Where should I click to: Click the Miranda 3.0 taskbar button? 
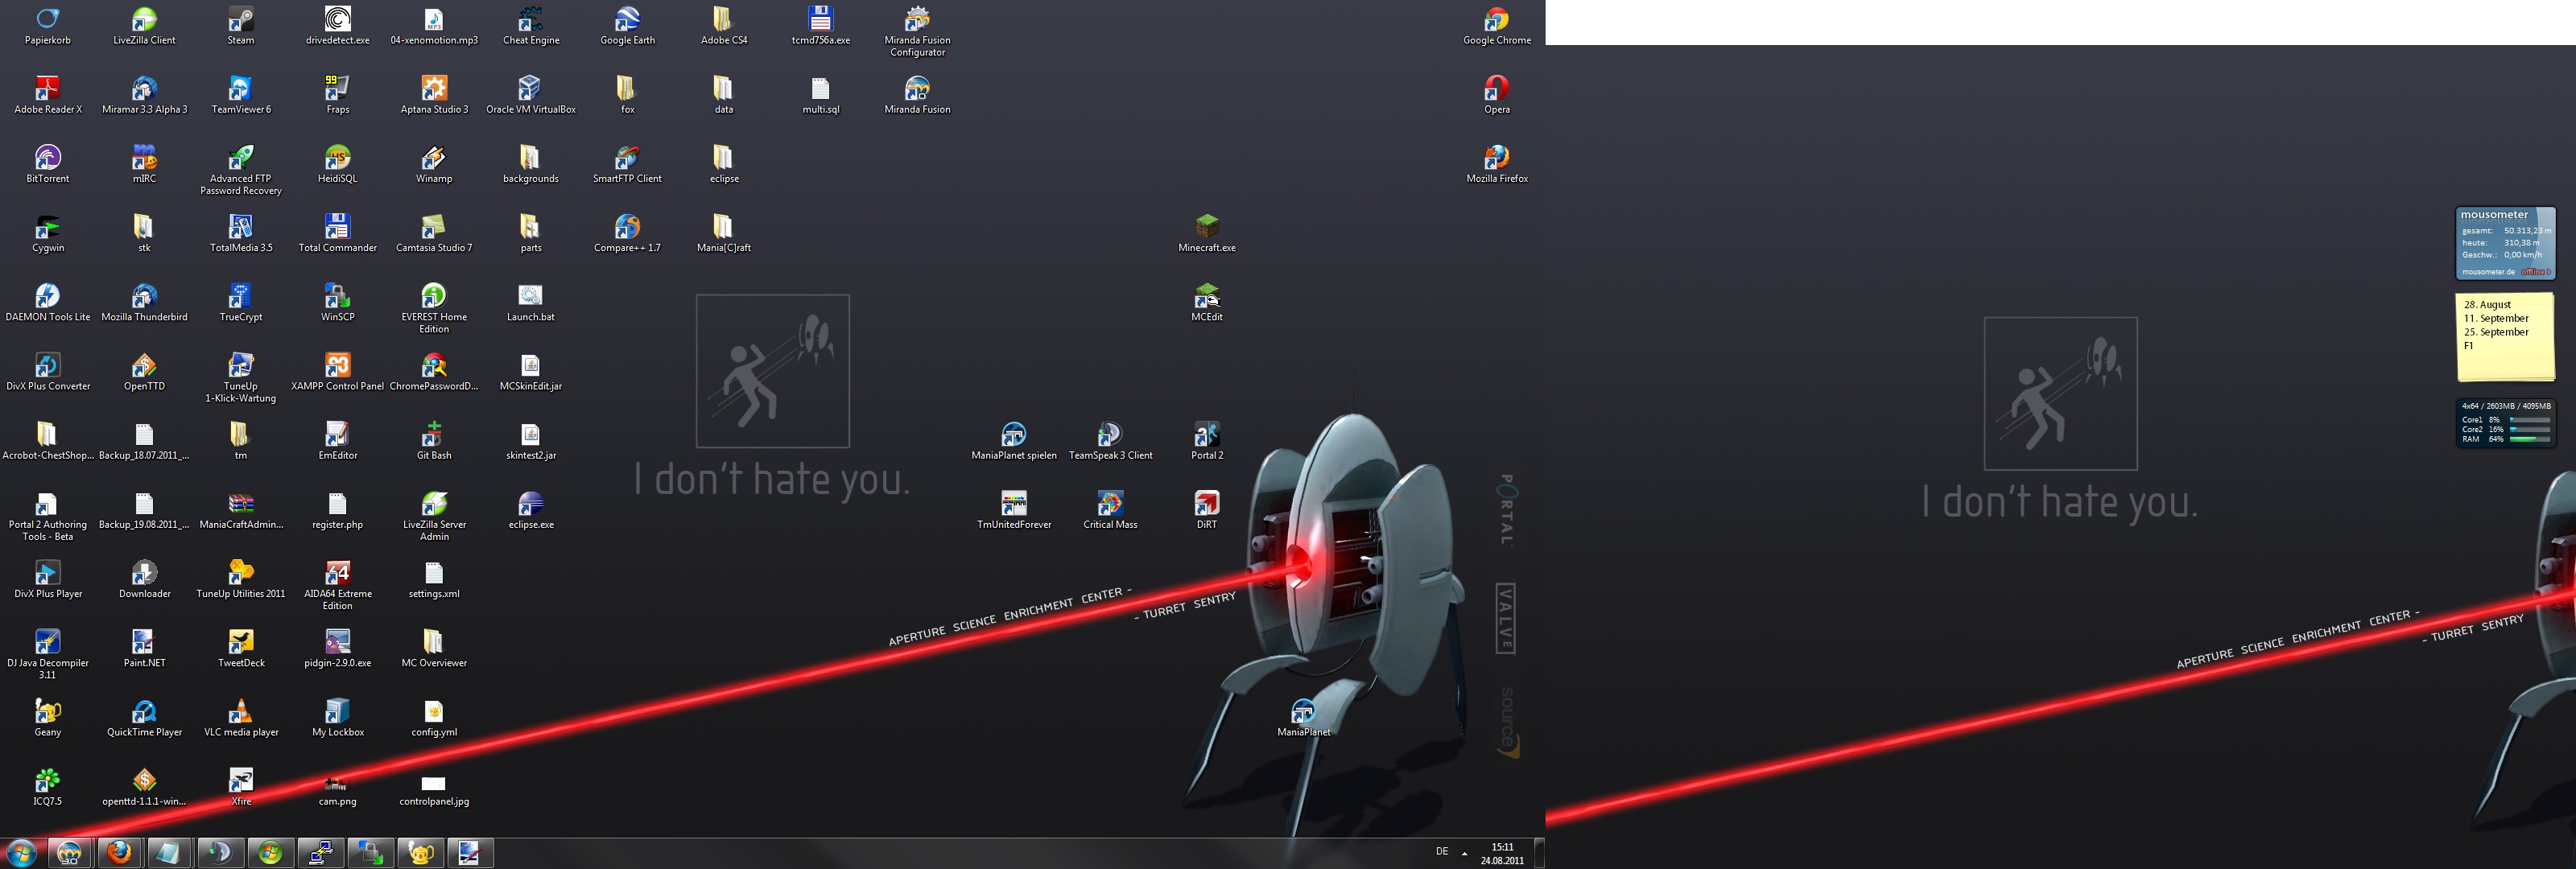(70, 853)
